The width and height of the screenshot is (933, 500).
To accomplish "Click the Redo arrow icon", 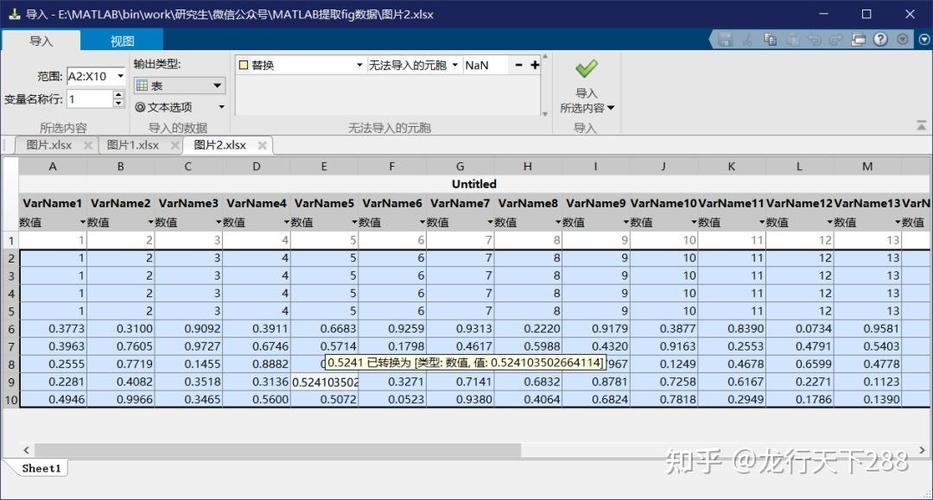I will coord(836,40).
